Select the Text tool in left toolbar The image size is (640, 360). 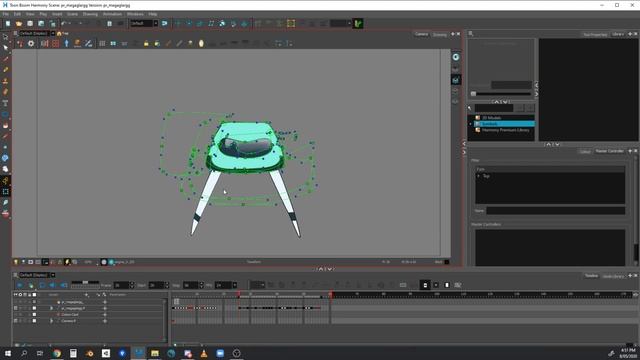(5, 103)
